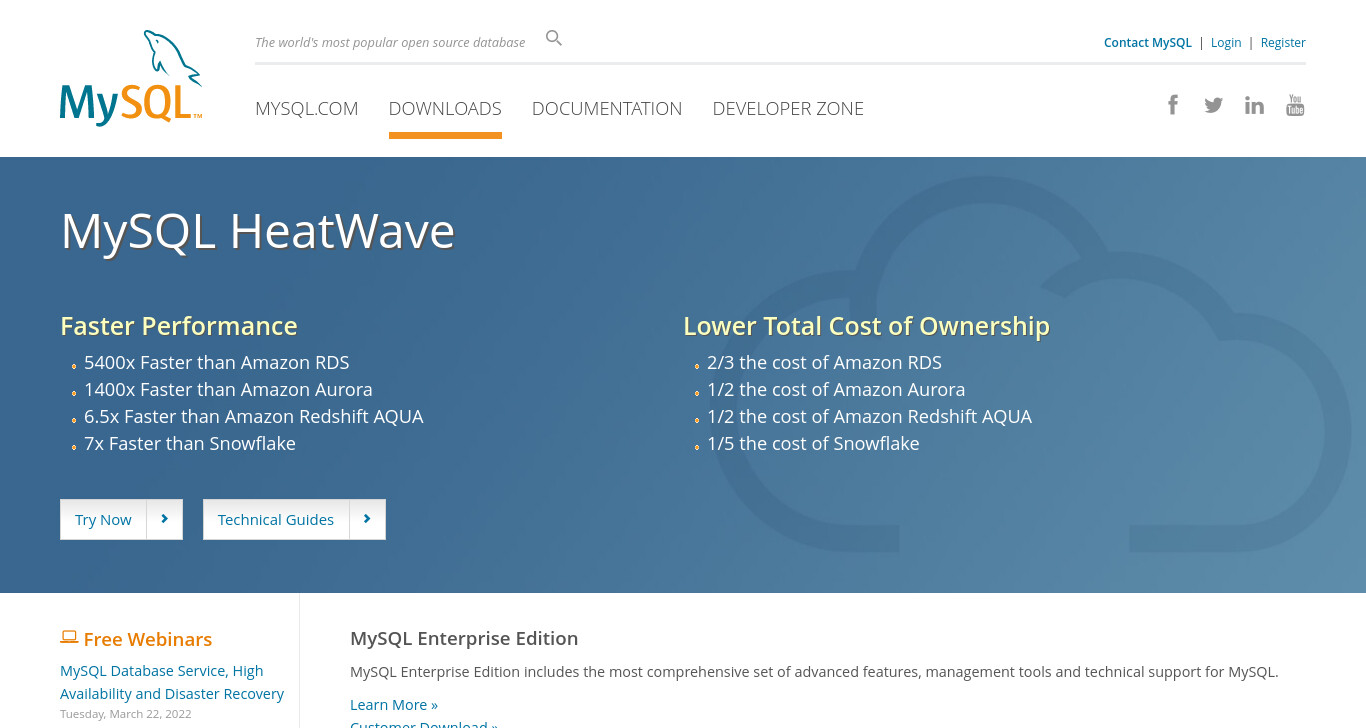The image size is (1366, 728).
Task: Click the MySQL dolphin logo
Action: [131, 78]
